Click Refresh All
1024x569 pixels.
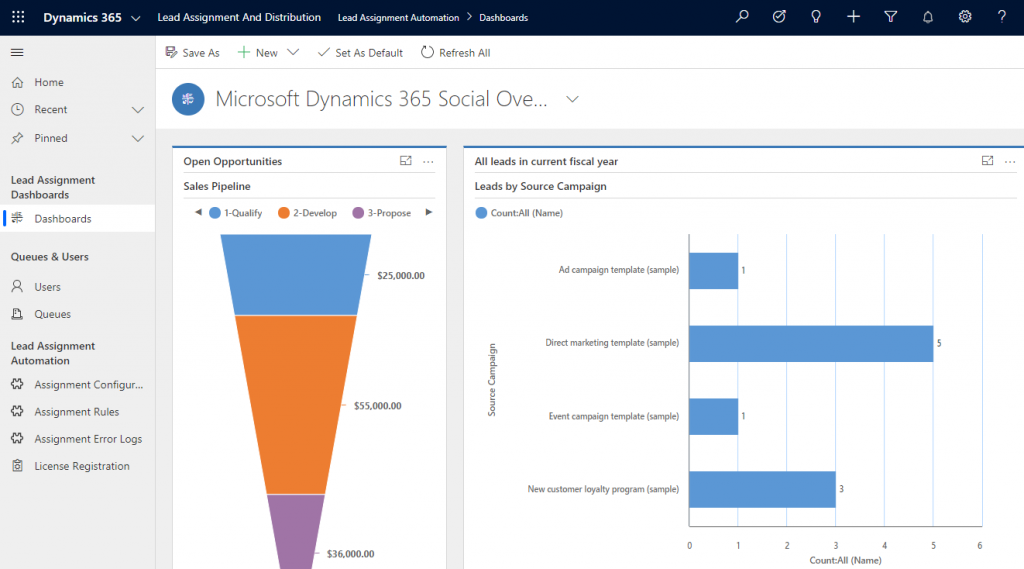(455, 52)
